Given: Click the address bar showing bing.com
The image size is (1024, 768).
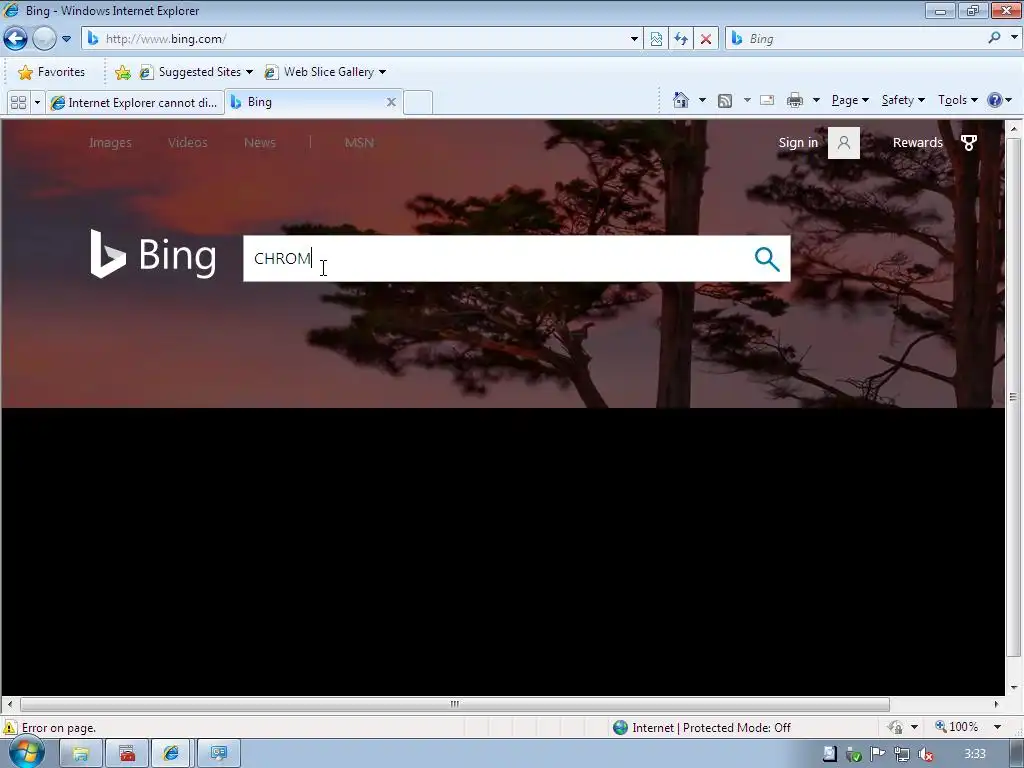Looking at the screenshot, I should [356, 39].
